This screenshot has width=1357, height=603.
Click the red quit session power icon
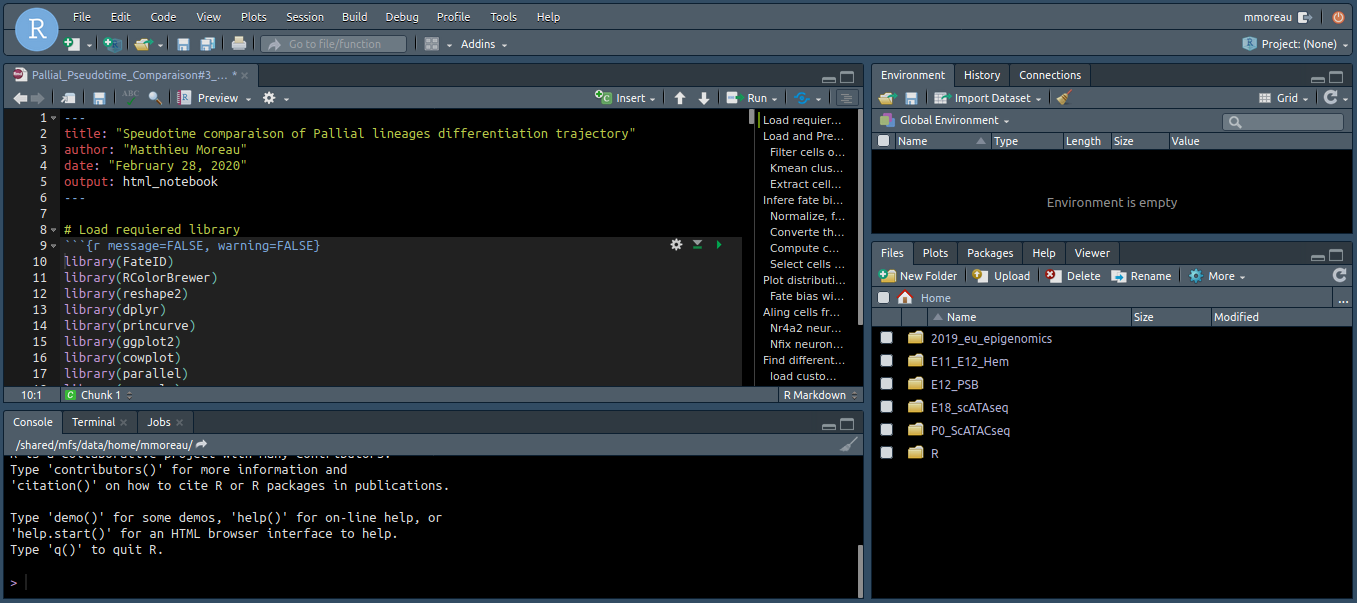tap(1338, 17)
